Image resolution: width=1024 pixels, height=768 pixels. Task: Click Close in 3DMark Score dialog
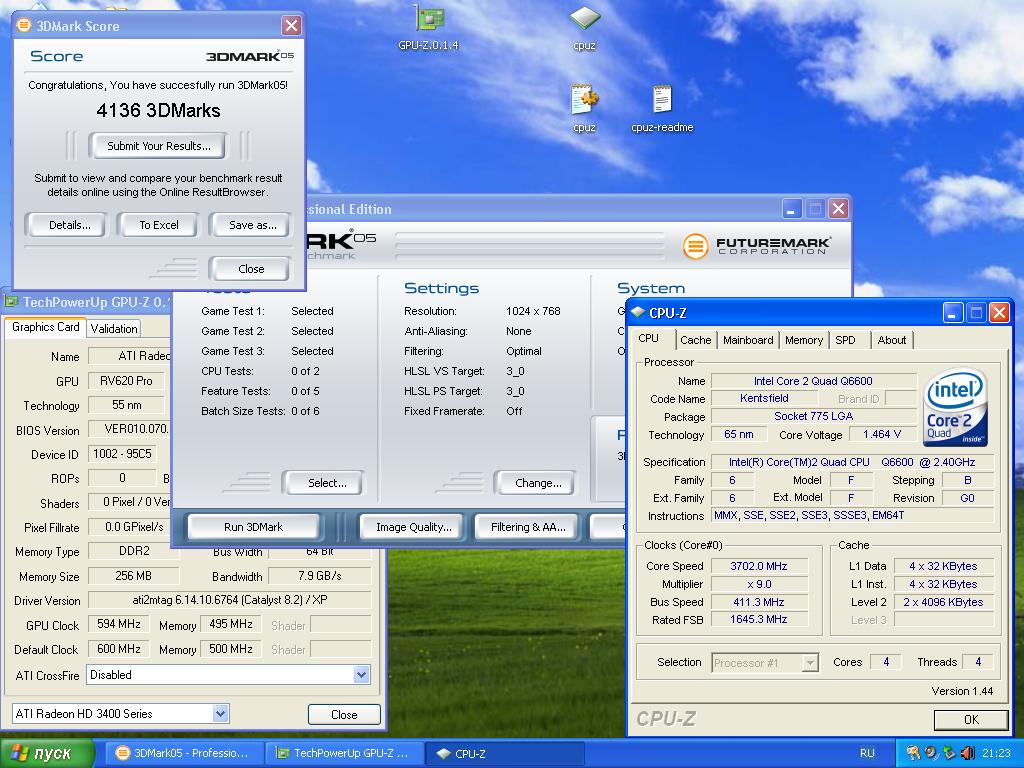point(251,268)
